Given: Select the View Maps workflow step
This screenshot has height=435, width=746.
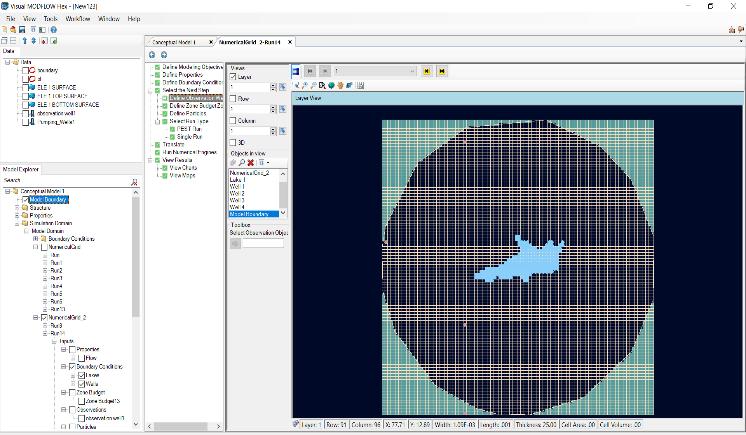Looking at the screenshot, I should click(182, 175).
